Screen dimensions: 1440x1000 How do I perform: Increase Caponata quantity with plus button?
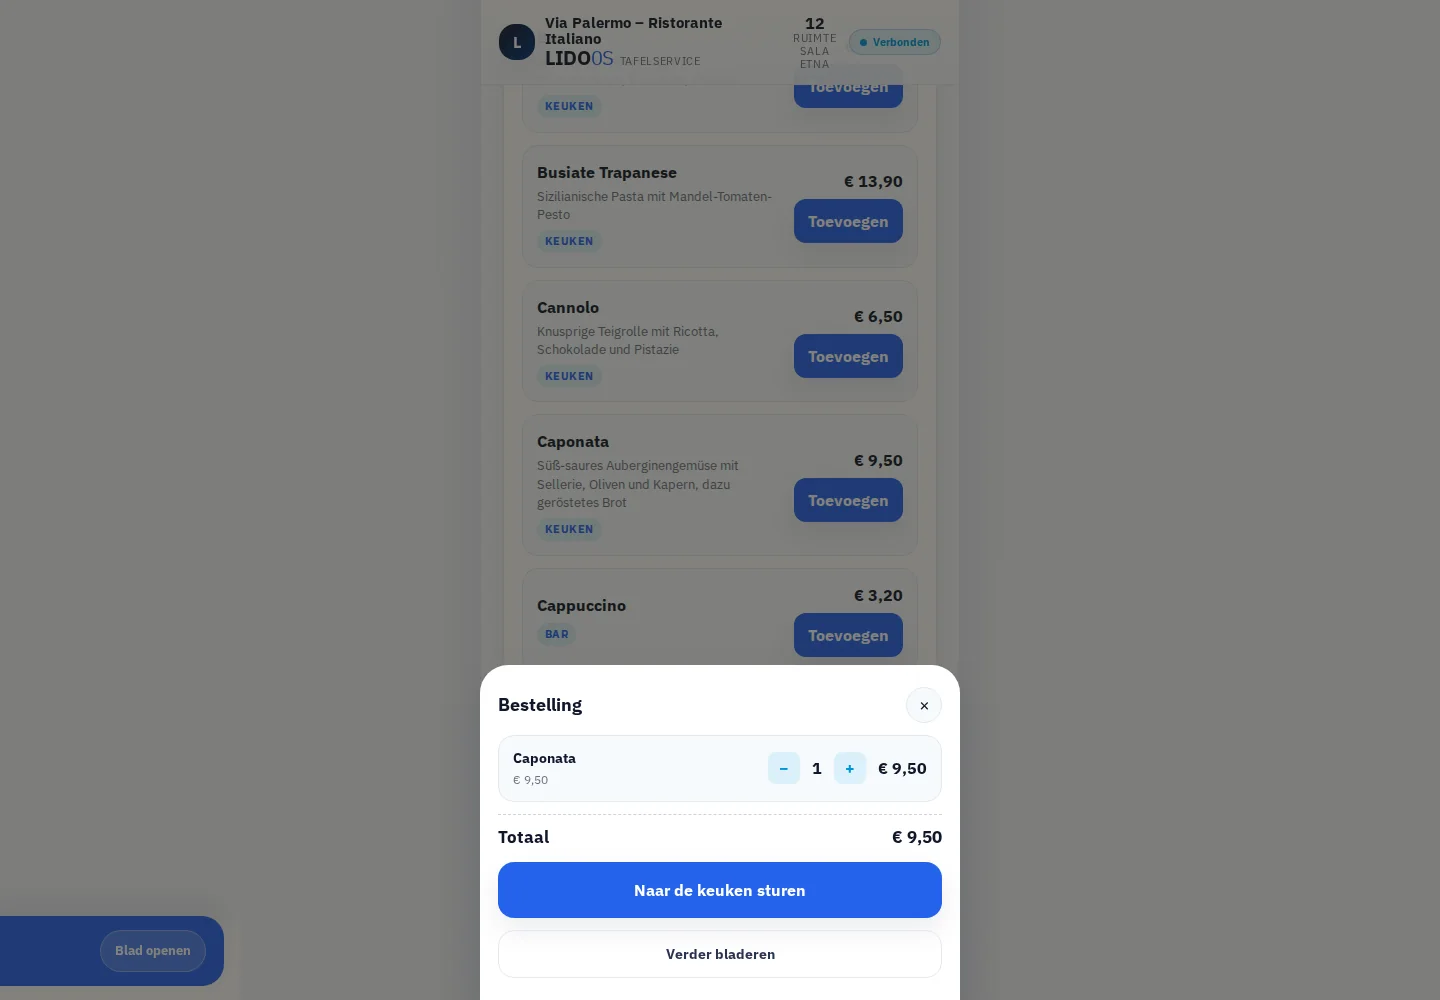850,768
